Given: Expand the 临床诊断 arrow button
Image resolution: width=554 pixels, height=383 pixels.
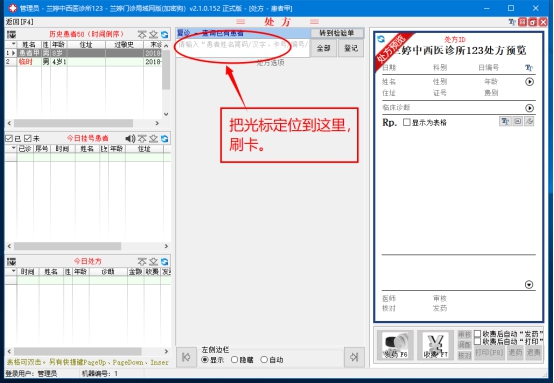Looking at the screenshot, I should click(529, 108).
